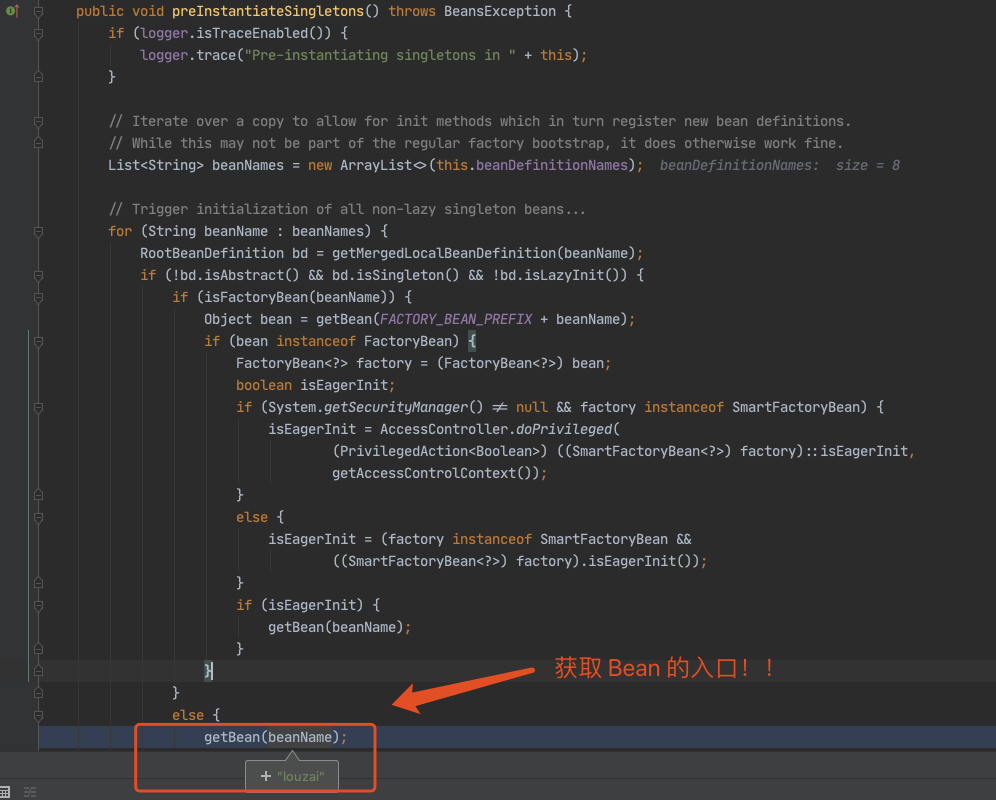
Task: Click getMergedLocalBeanDefinition method call
Action: (x=444, y=253)
